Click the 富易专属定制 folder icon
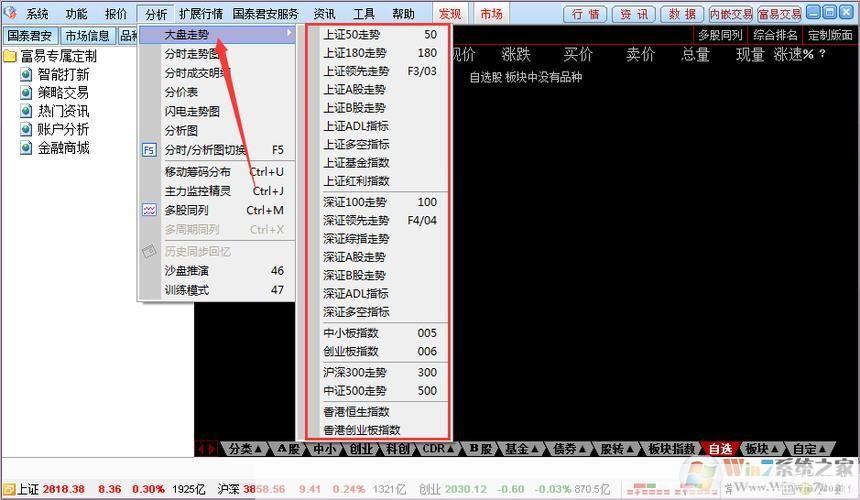860x500 pixels. click(x=10, y=56)
